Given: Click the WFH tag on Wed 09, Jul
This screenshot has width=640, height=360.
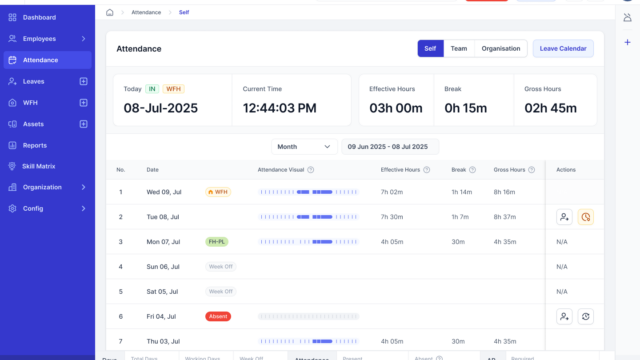Looking at the screenshot, I should click(218, 192).
